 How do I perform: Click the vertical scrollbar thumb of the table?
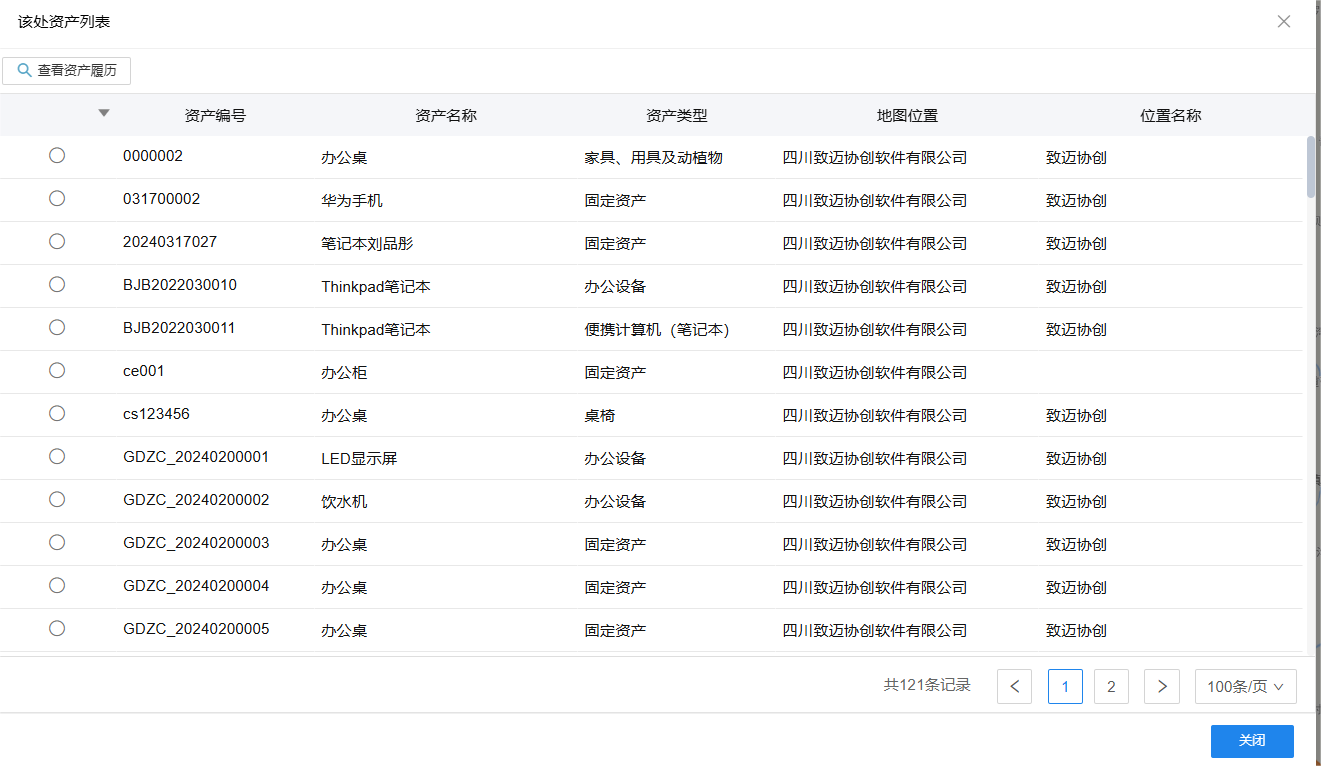(x=1311, y=167)
